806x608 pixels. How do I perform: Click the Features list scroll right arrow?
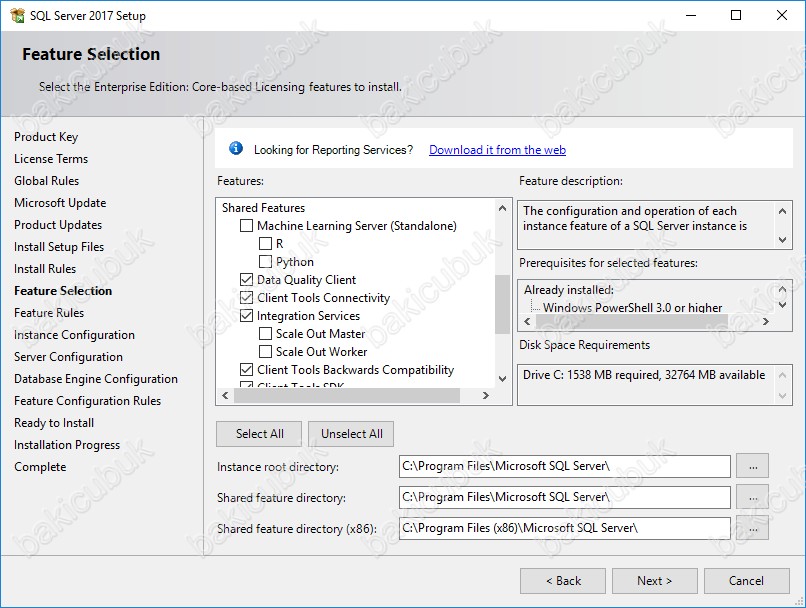486,395
